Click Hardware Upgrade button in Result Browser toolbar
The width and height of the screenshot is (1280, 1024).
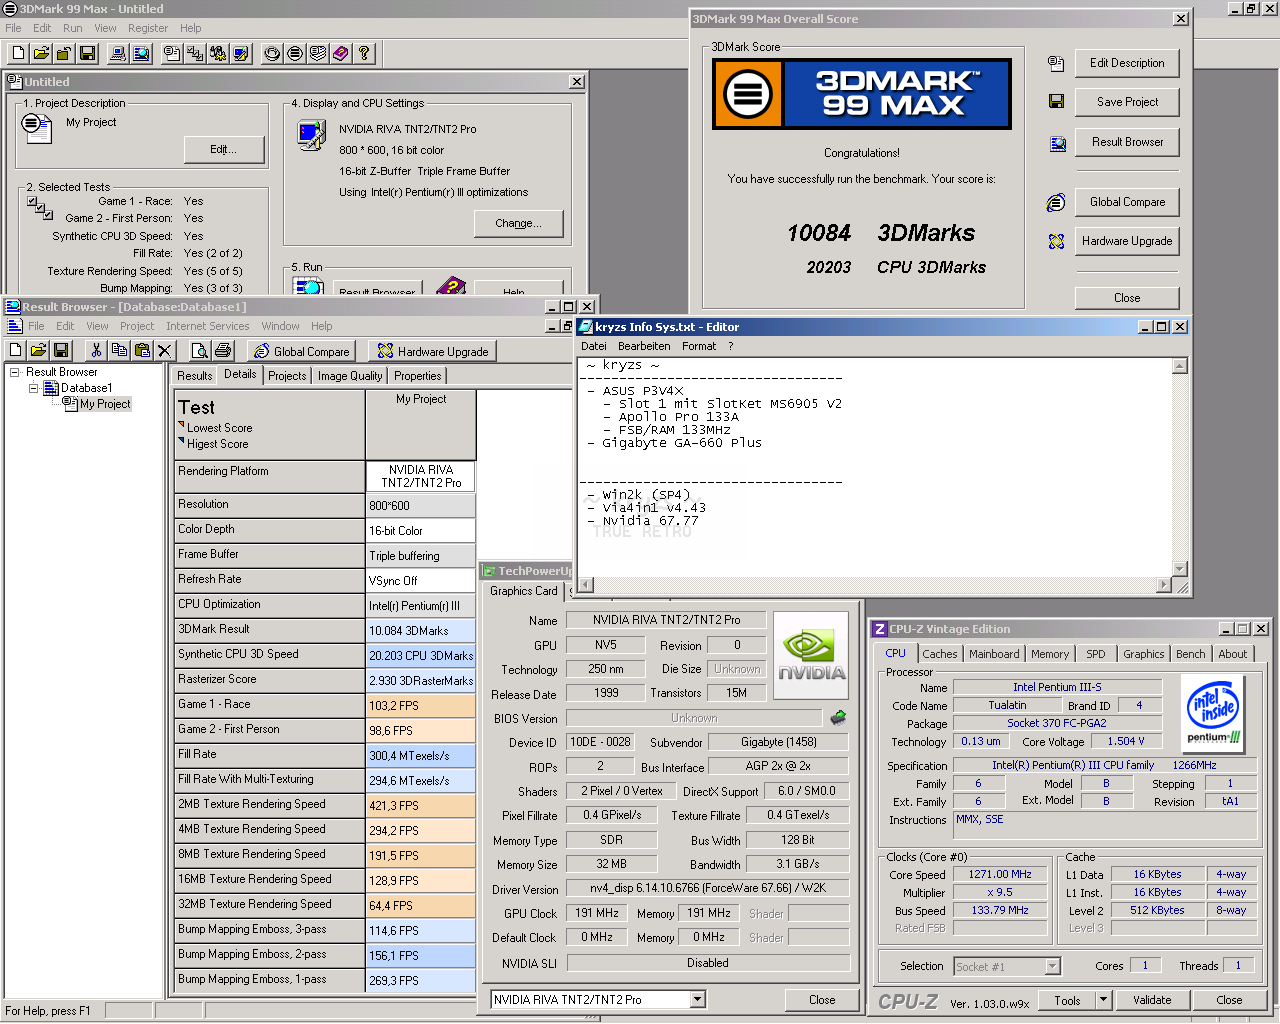pos(433,351)
